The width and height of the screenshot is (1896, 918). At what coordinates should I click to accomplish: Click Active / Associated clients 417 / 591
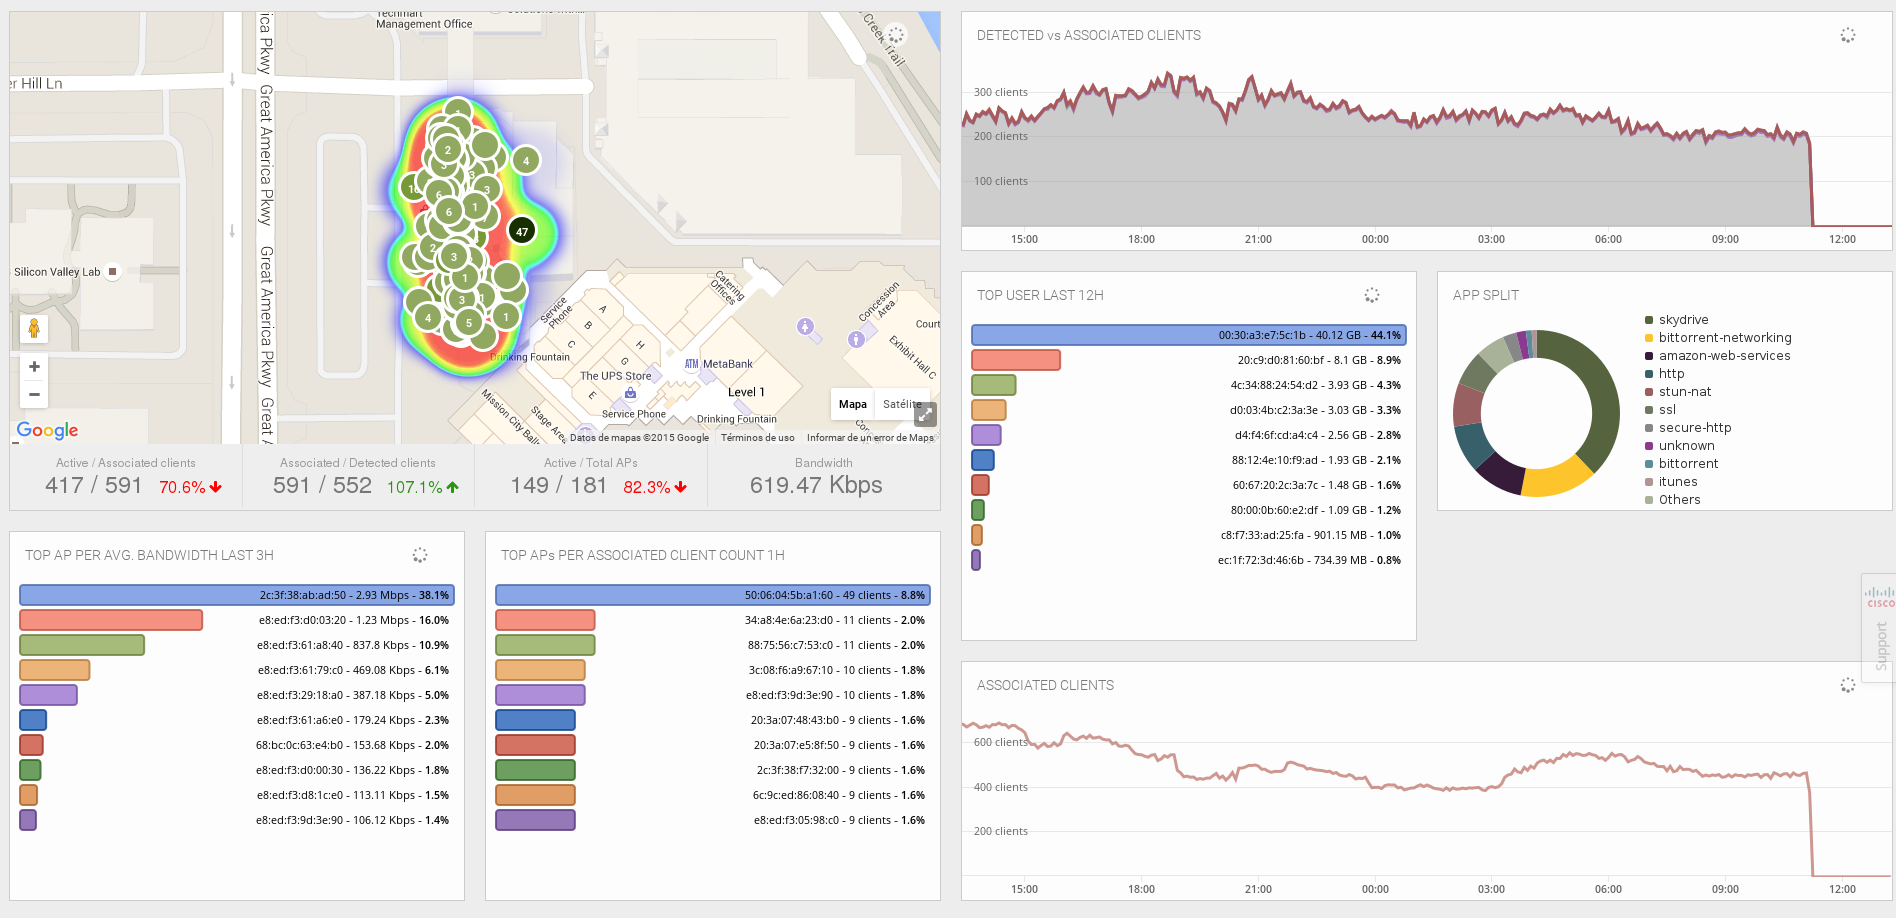coord(94,486)
